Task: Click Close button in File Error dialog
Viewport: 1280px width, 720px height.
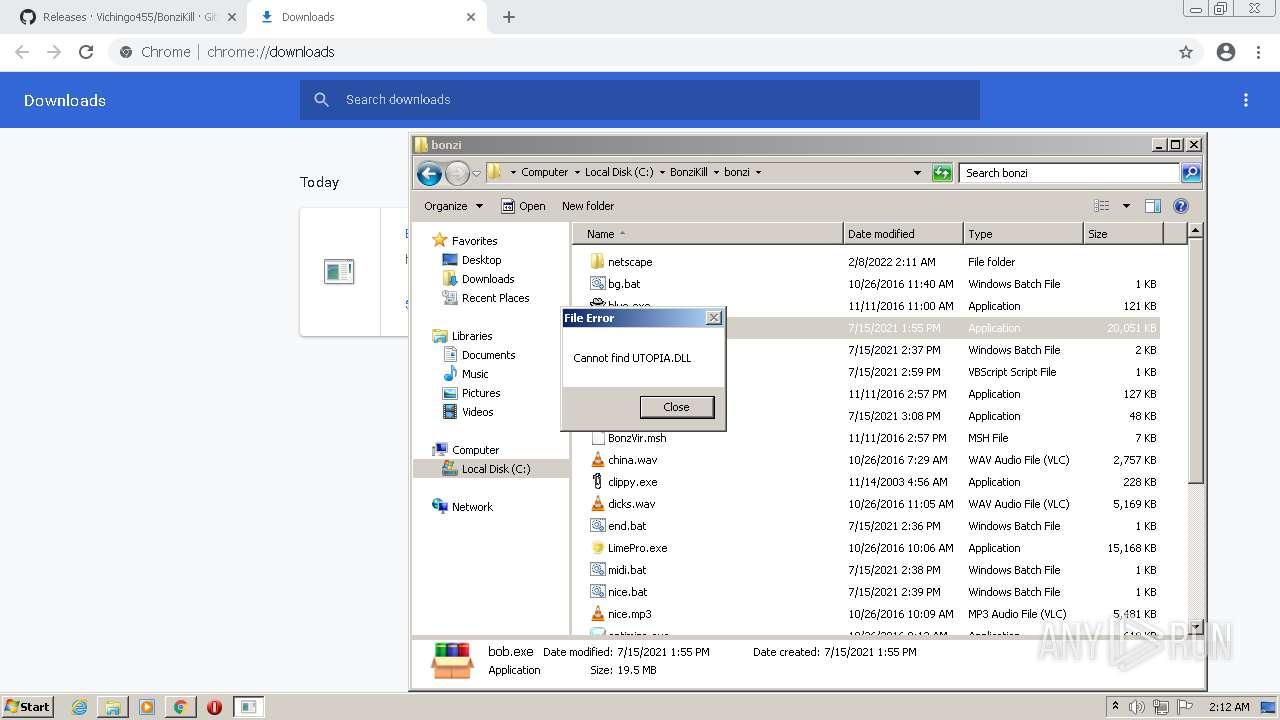Action: (677, 407)
